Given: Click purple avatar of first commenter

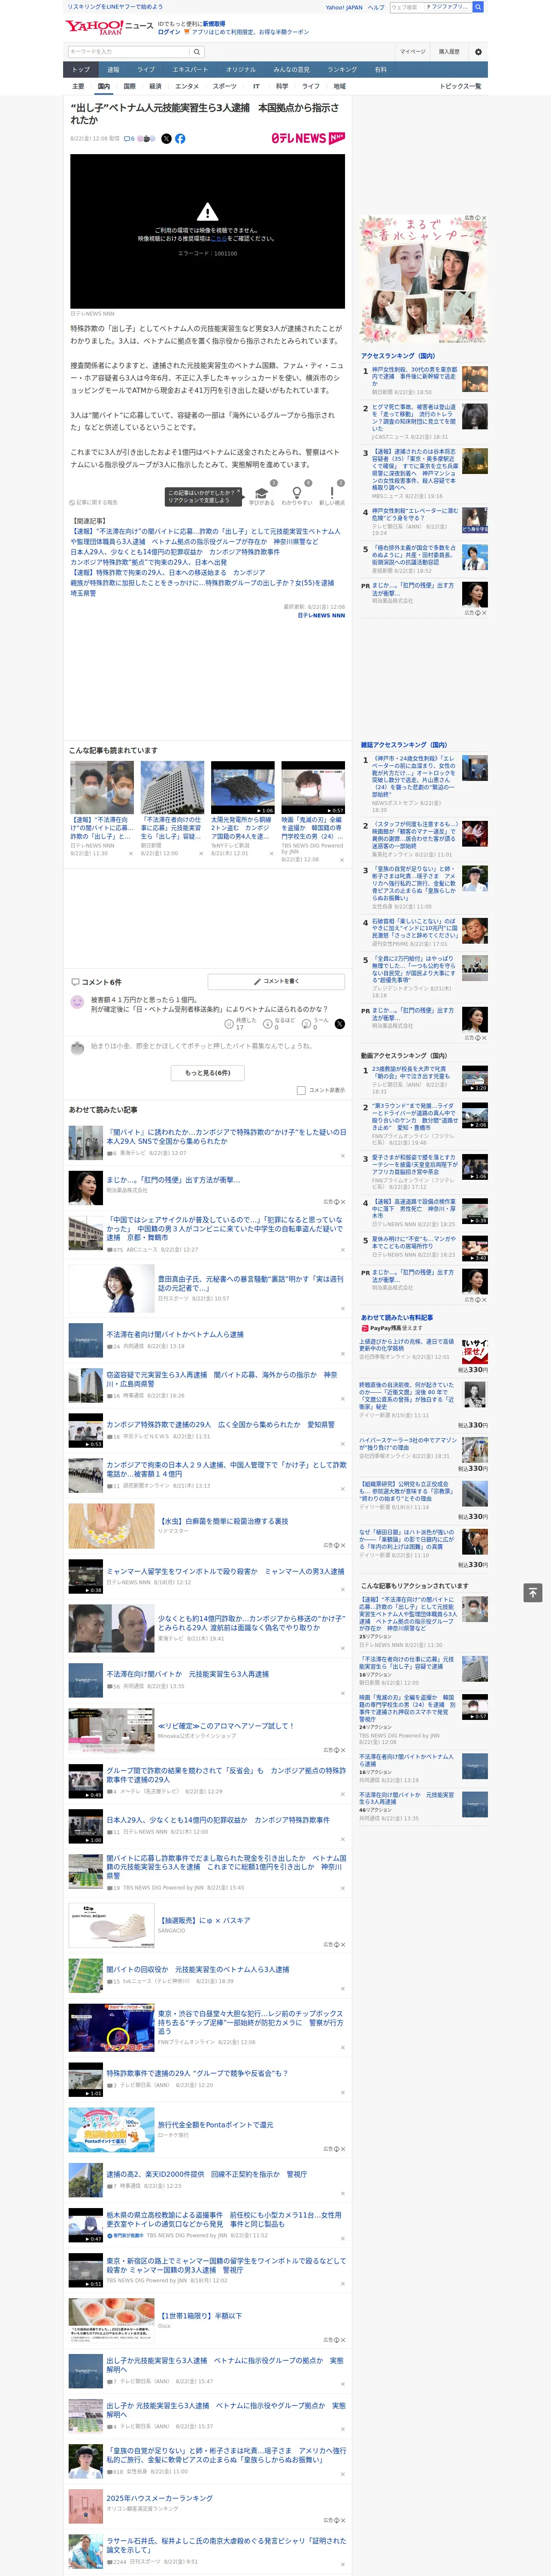Looking at the screenshot, I should click(77, 1002).
